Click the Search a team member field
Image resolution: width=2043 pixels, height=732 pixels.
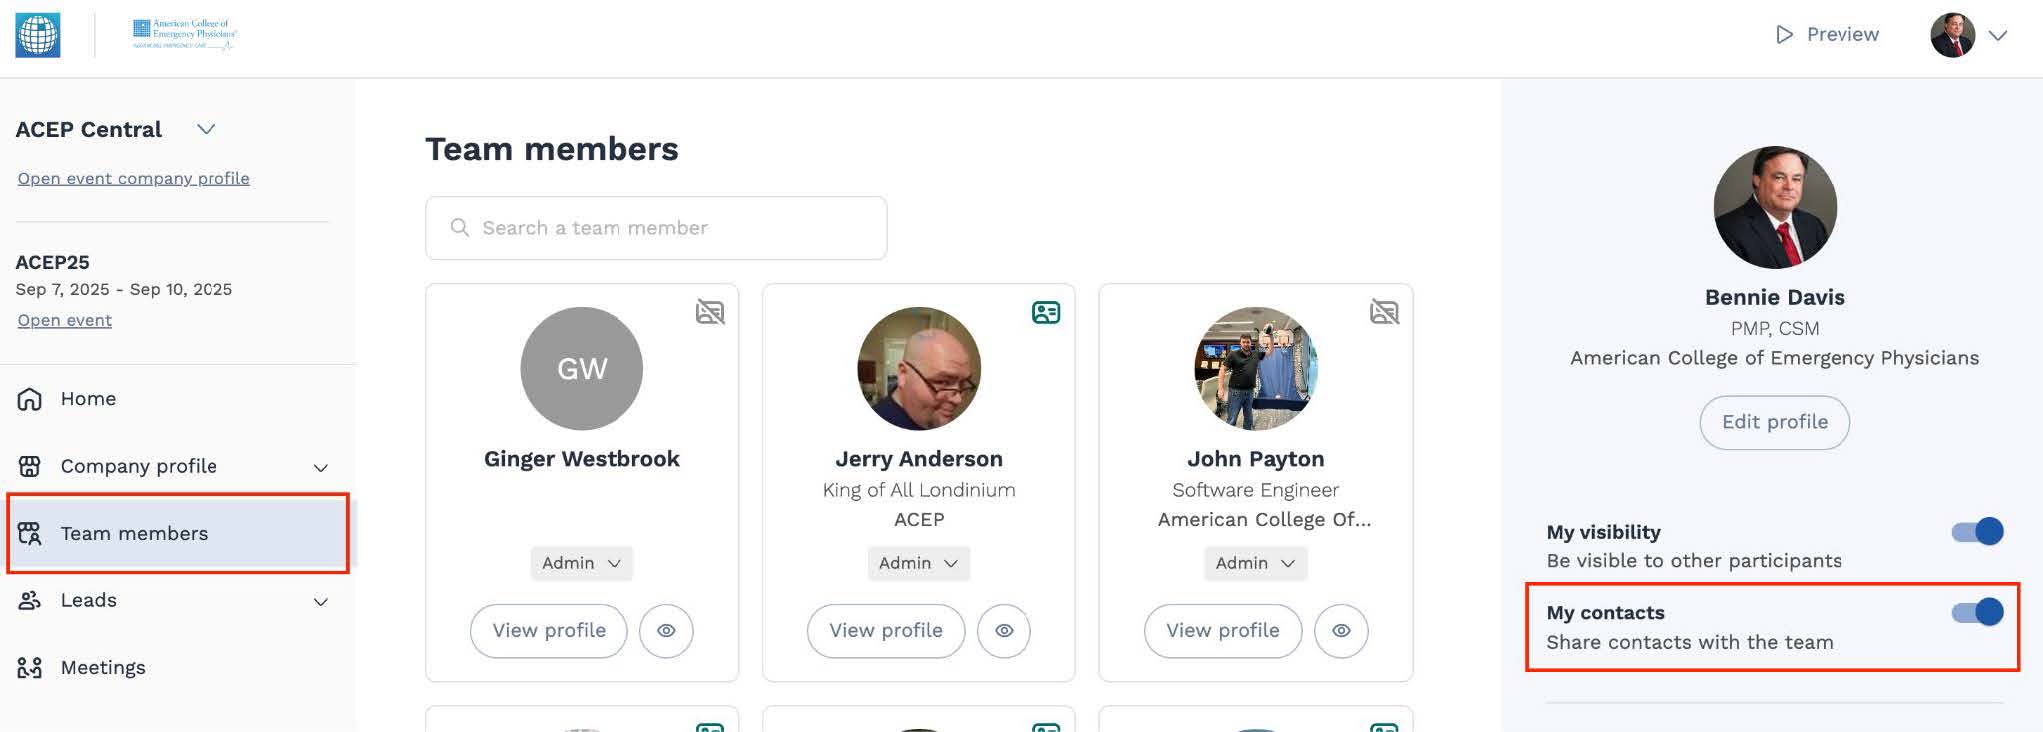coord(670,228)
